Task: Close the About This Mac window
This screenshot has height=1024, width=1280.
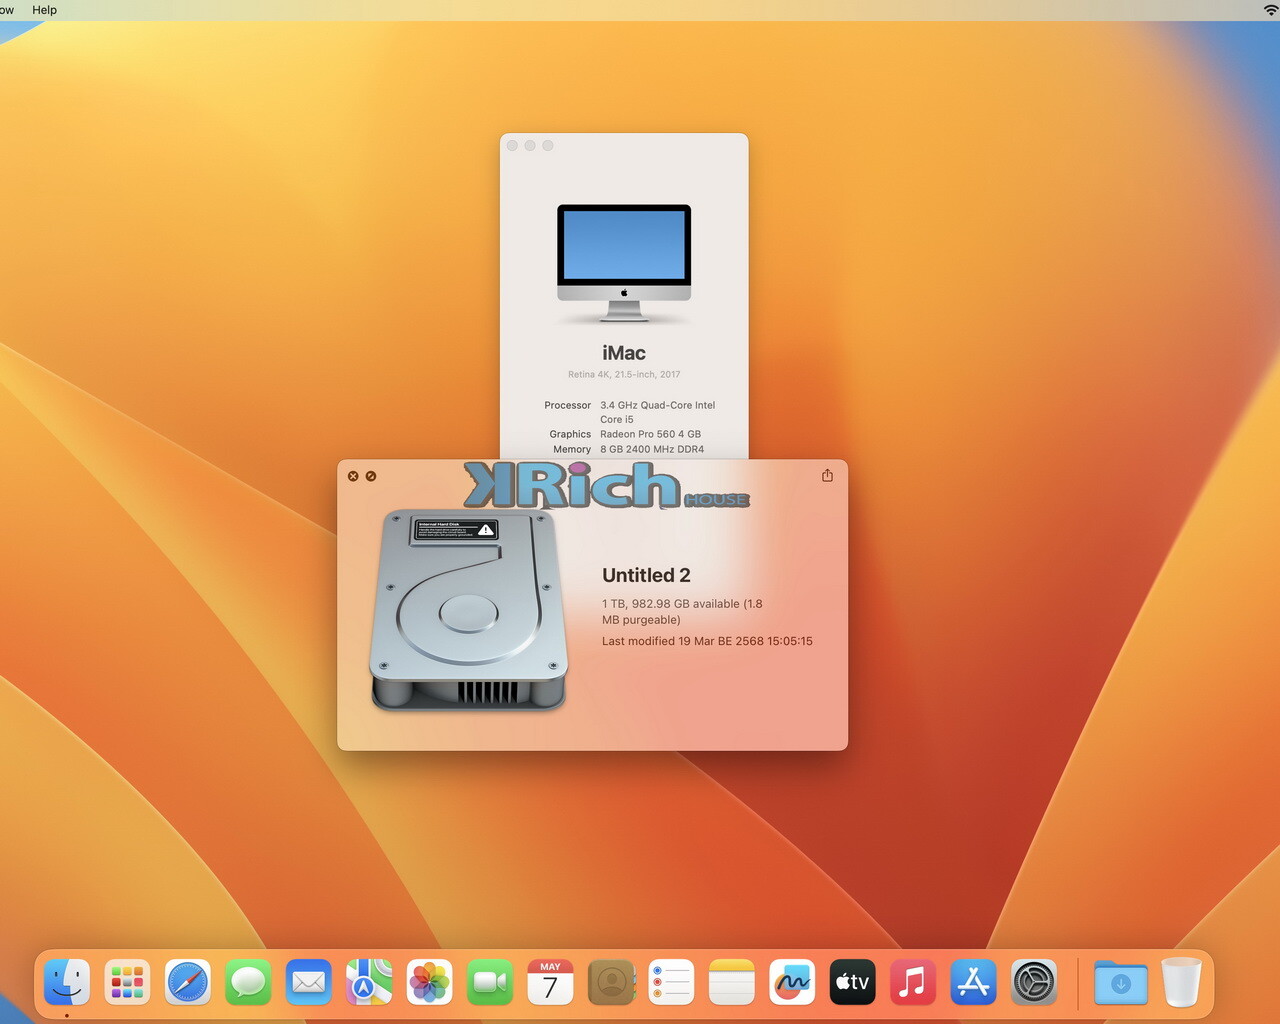Action: [513, 146]
